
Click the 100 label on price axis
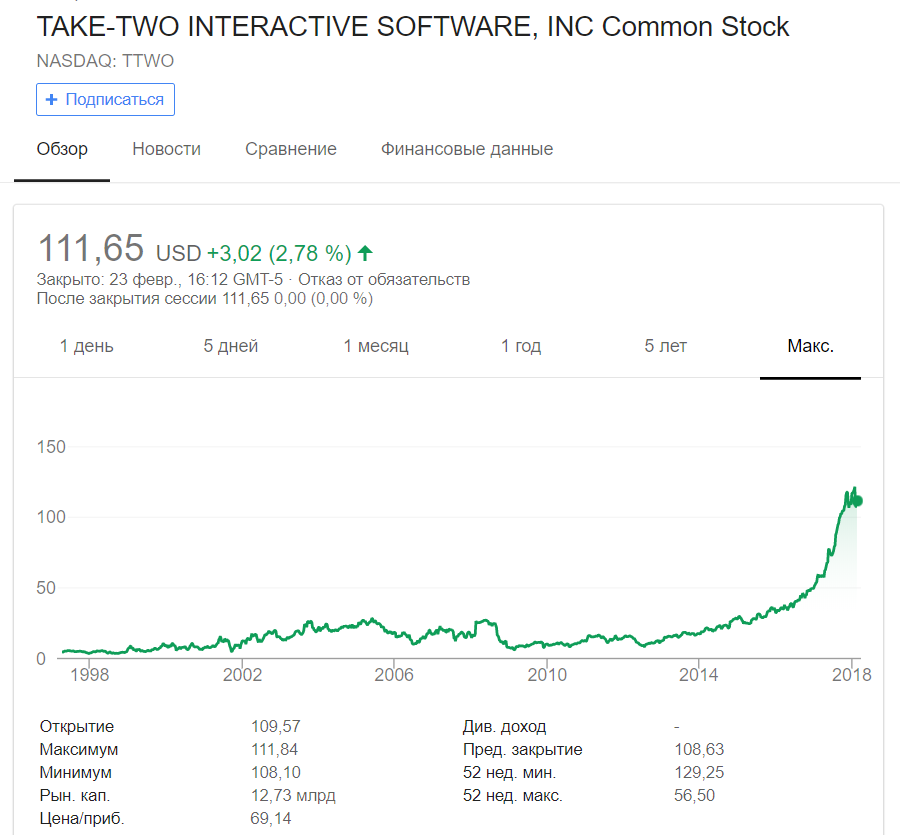tap(51, 517)
